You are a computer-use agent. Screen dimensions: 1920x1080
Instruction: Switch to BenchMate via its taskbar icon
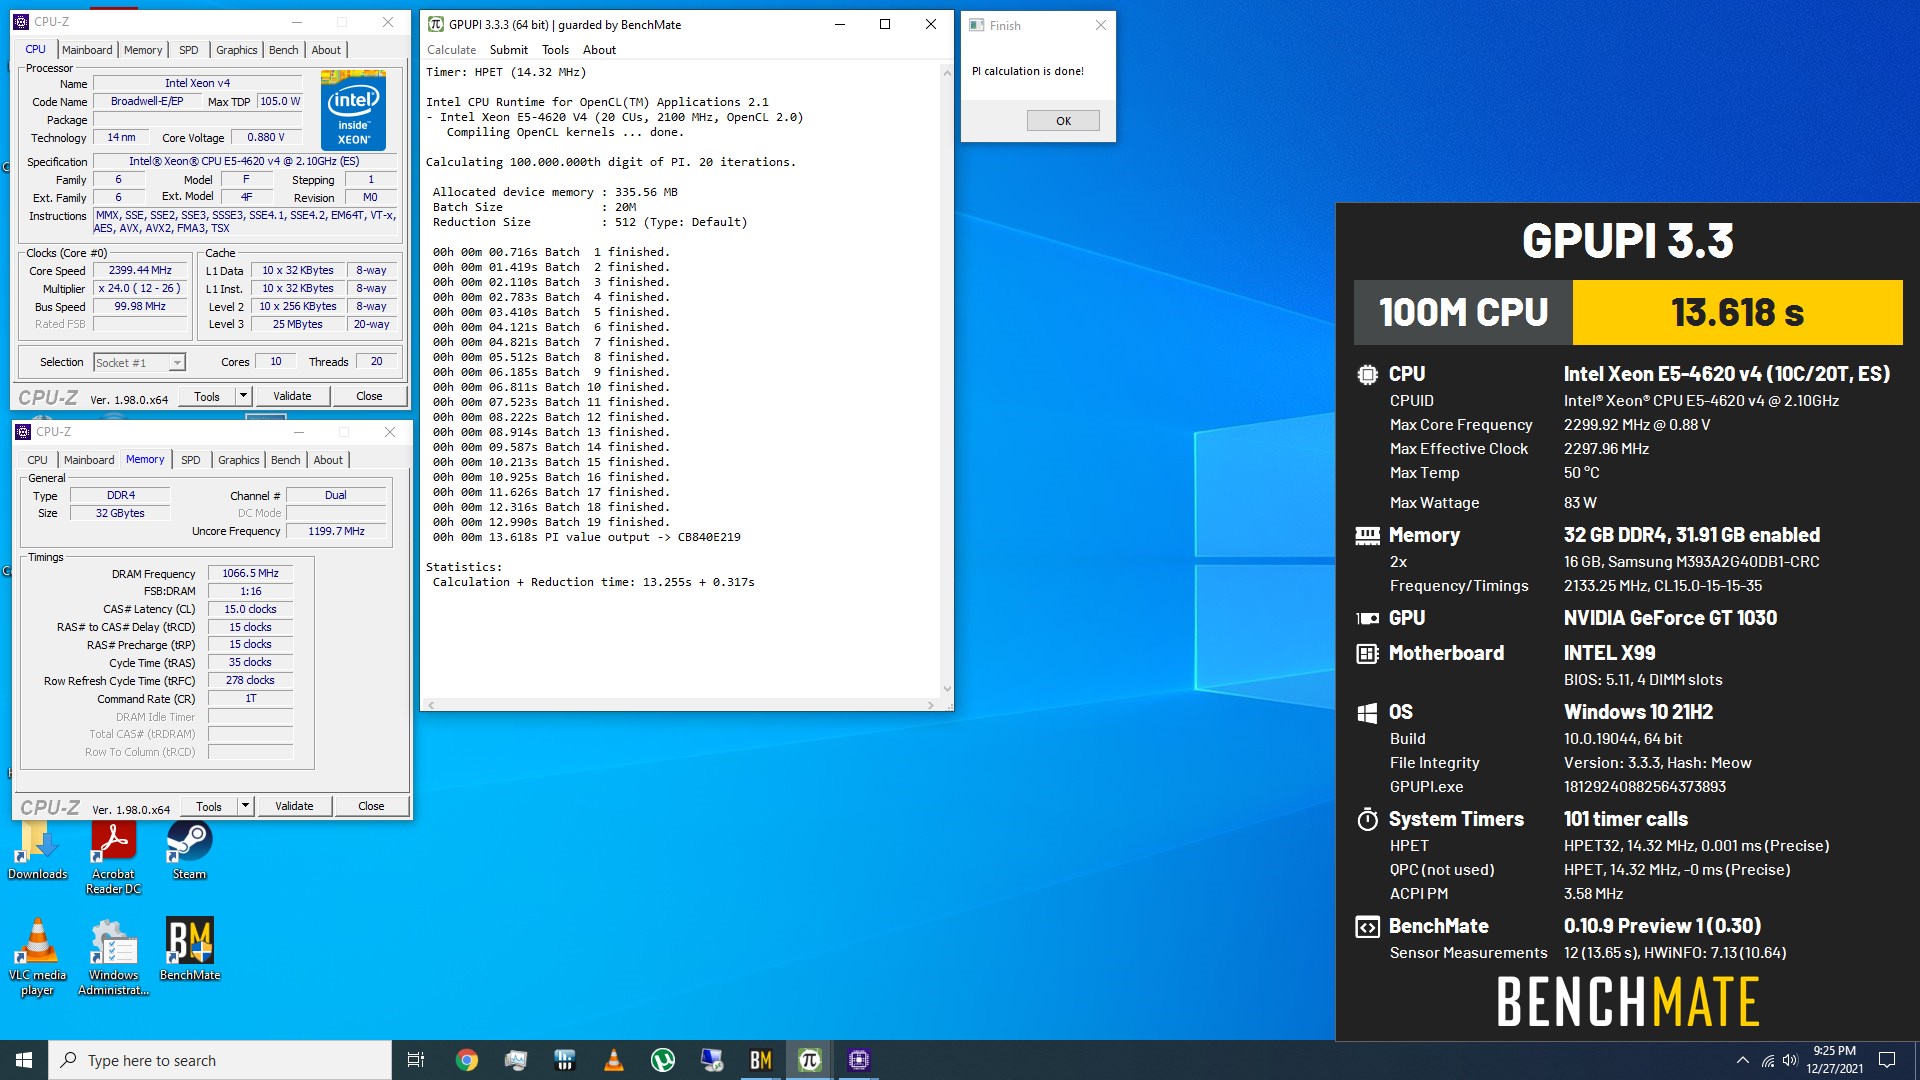(x=761, y=1060)
